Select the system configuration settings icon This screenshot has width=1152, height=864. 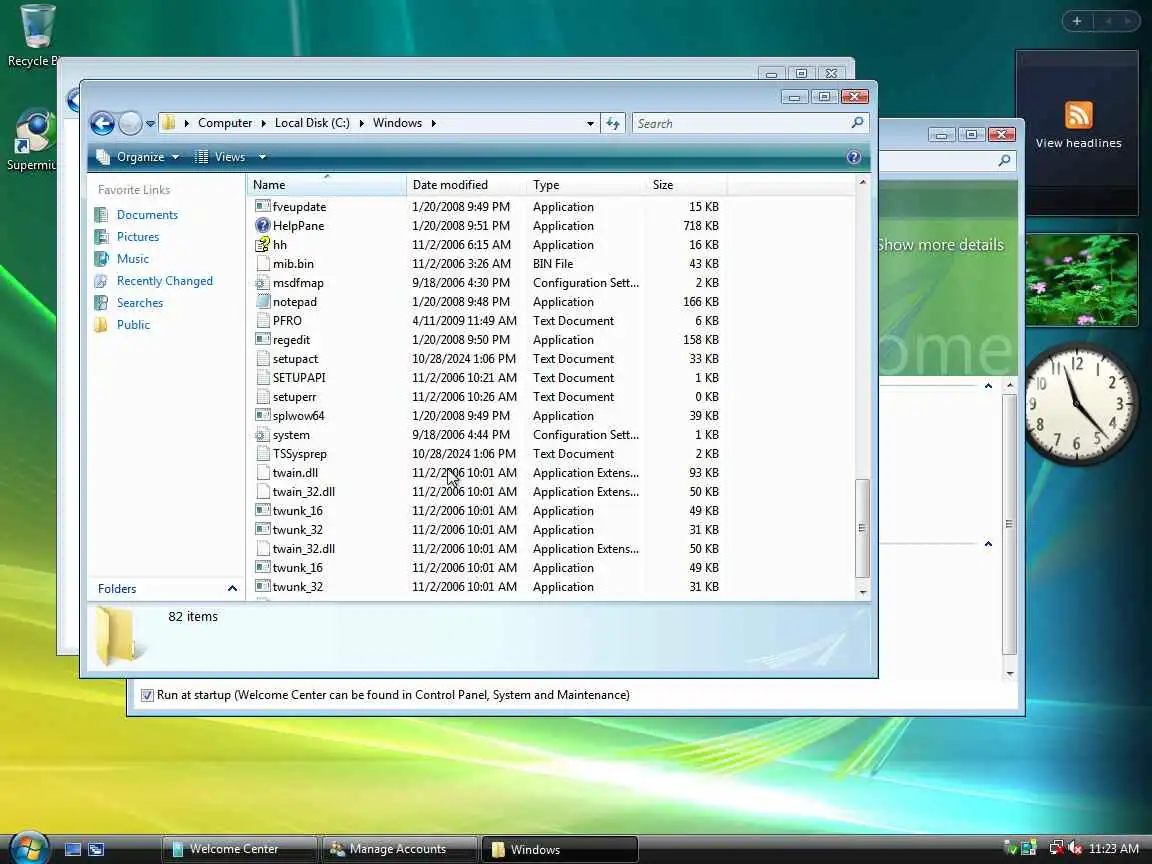[262, 435]
